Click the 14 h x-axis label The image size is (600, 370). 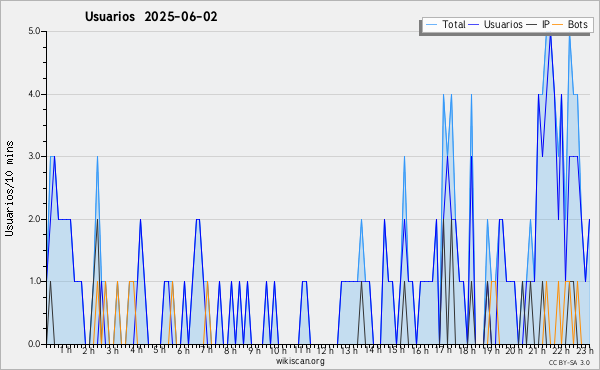(x=373, y=350)
